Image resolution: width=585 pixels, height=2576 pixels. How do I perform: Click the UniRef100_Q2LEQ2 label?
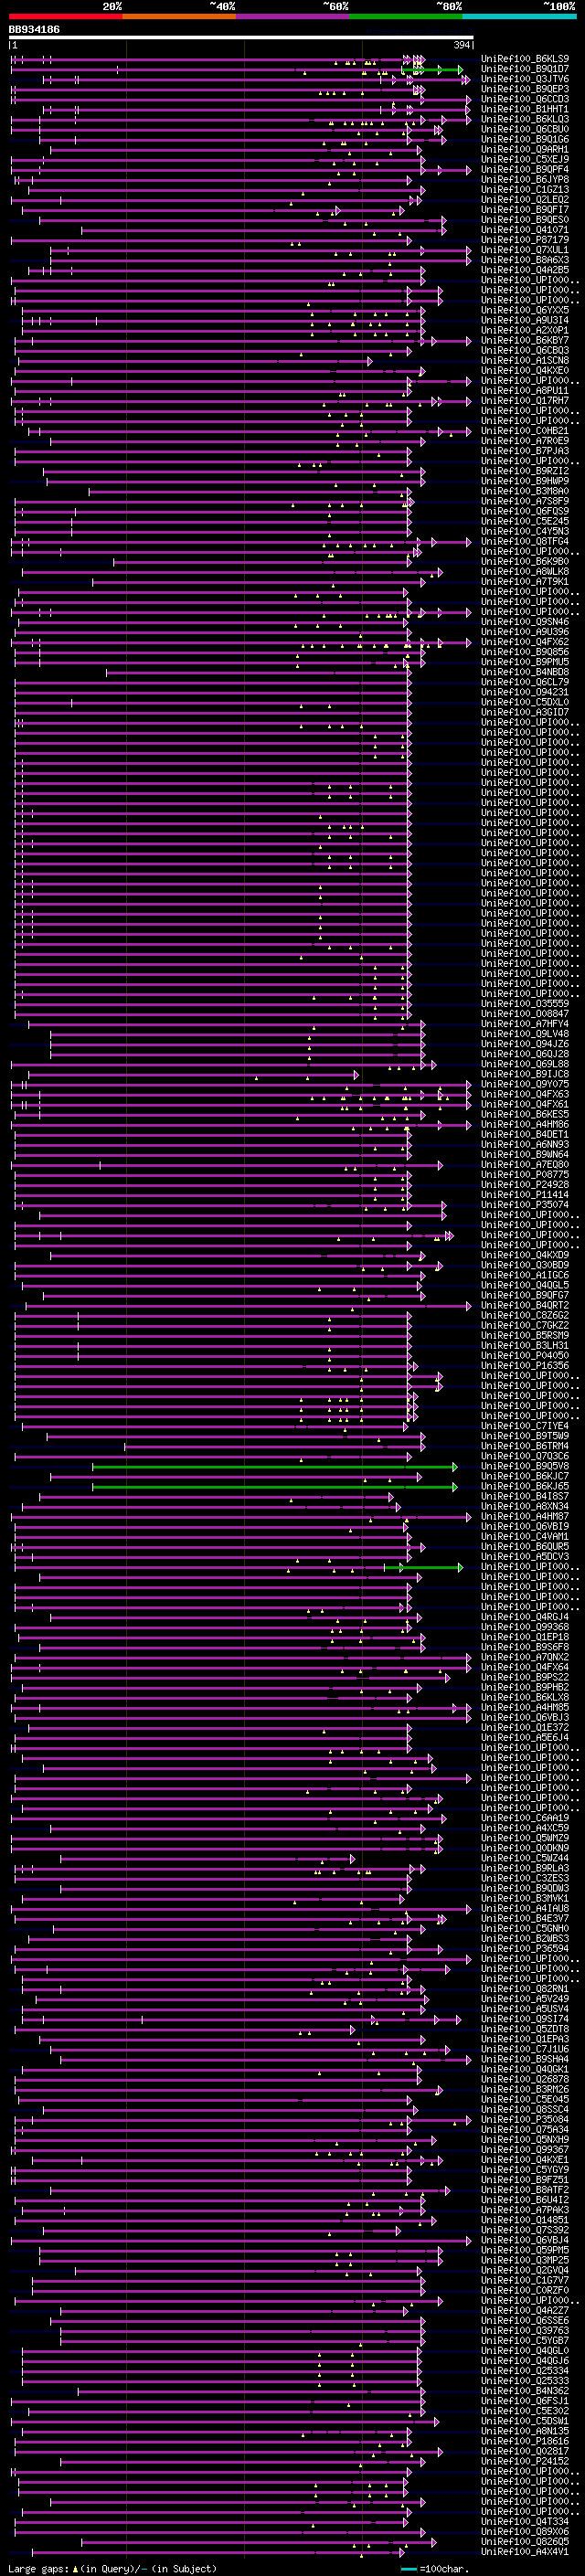coord(525,199)
